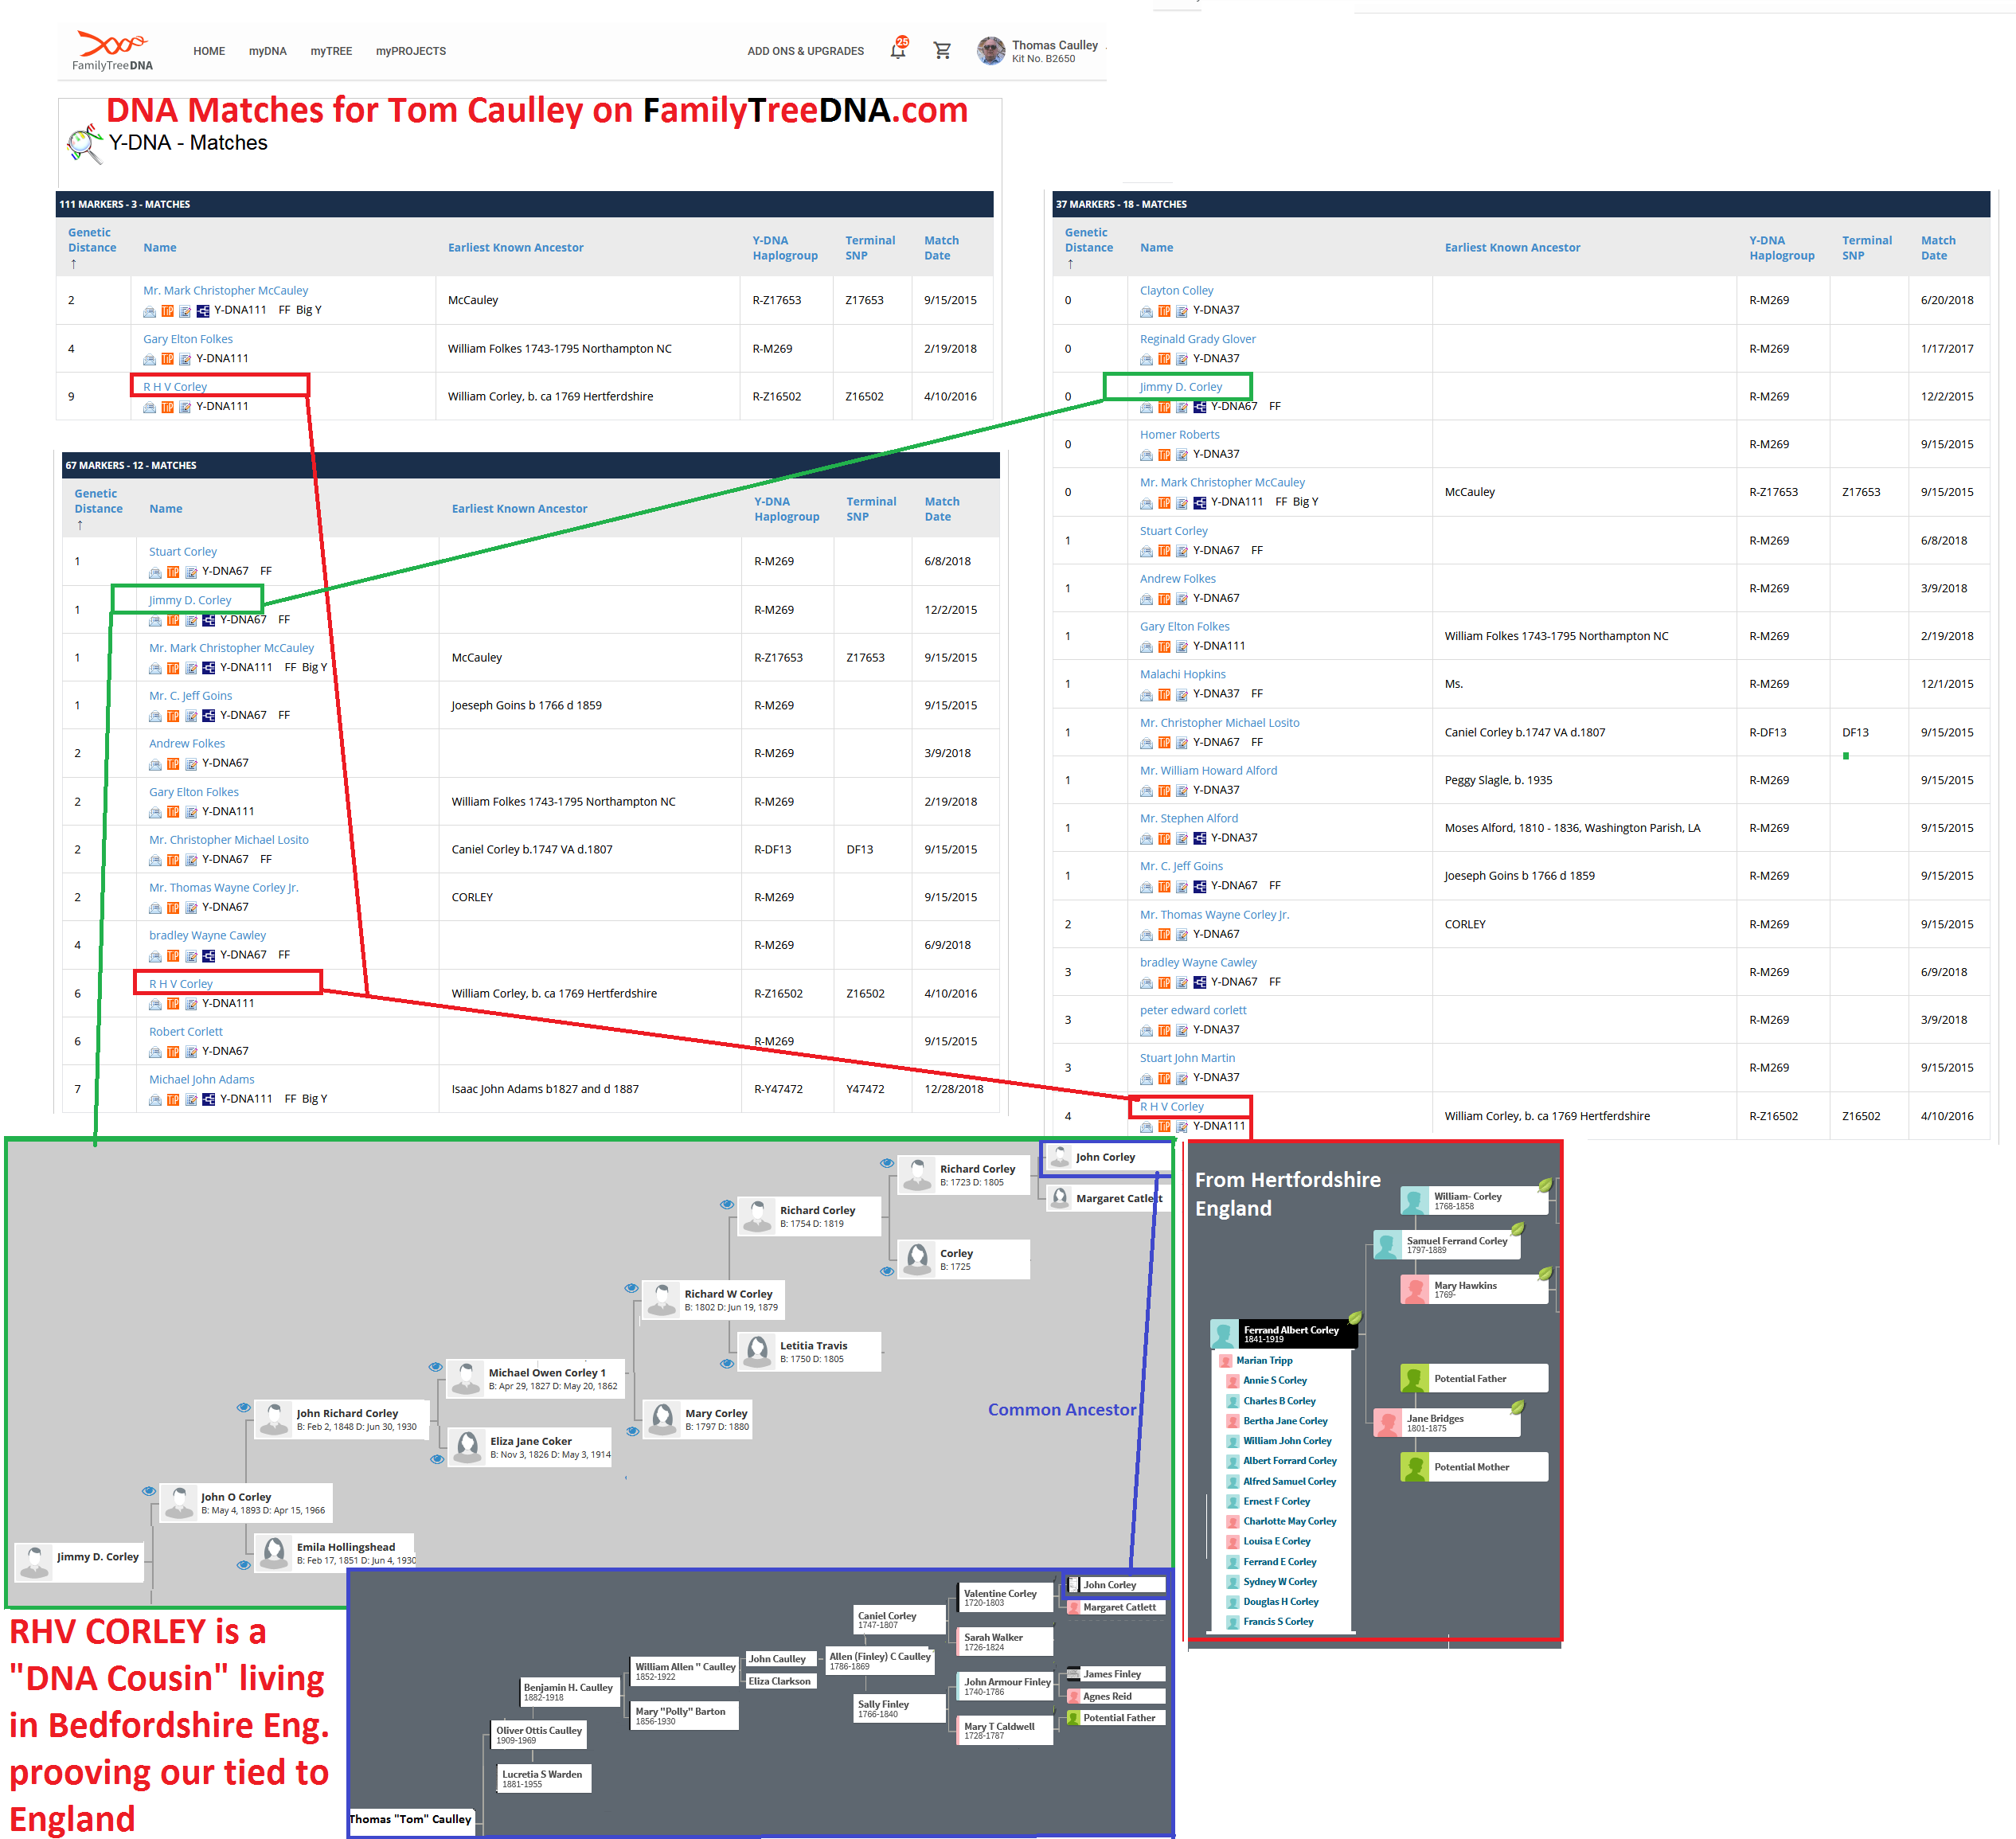Click ADD ONS & UPGRADES link
The width and height of the screenshot is (2016, 1839).
(x=805, y=51)
